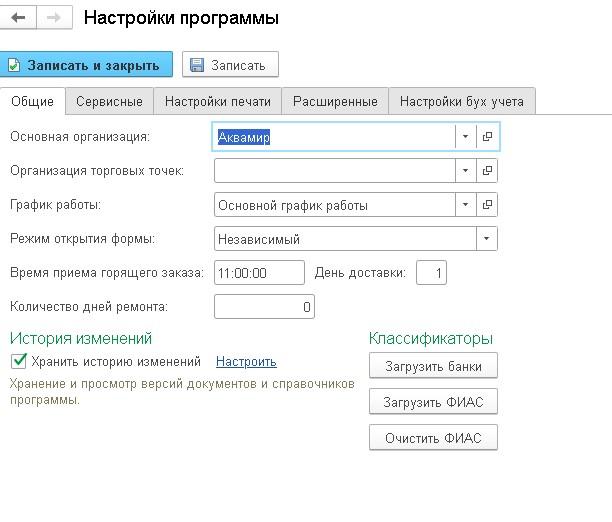Open Организация торговых точек record icon

tap(487, 171)
